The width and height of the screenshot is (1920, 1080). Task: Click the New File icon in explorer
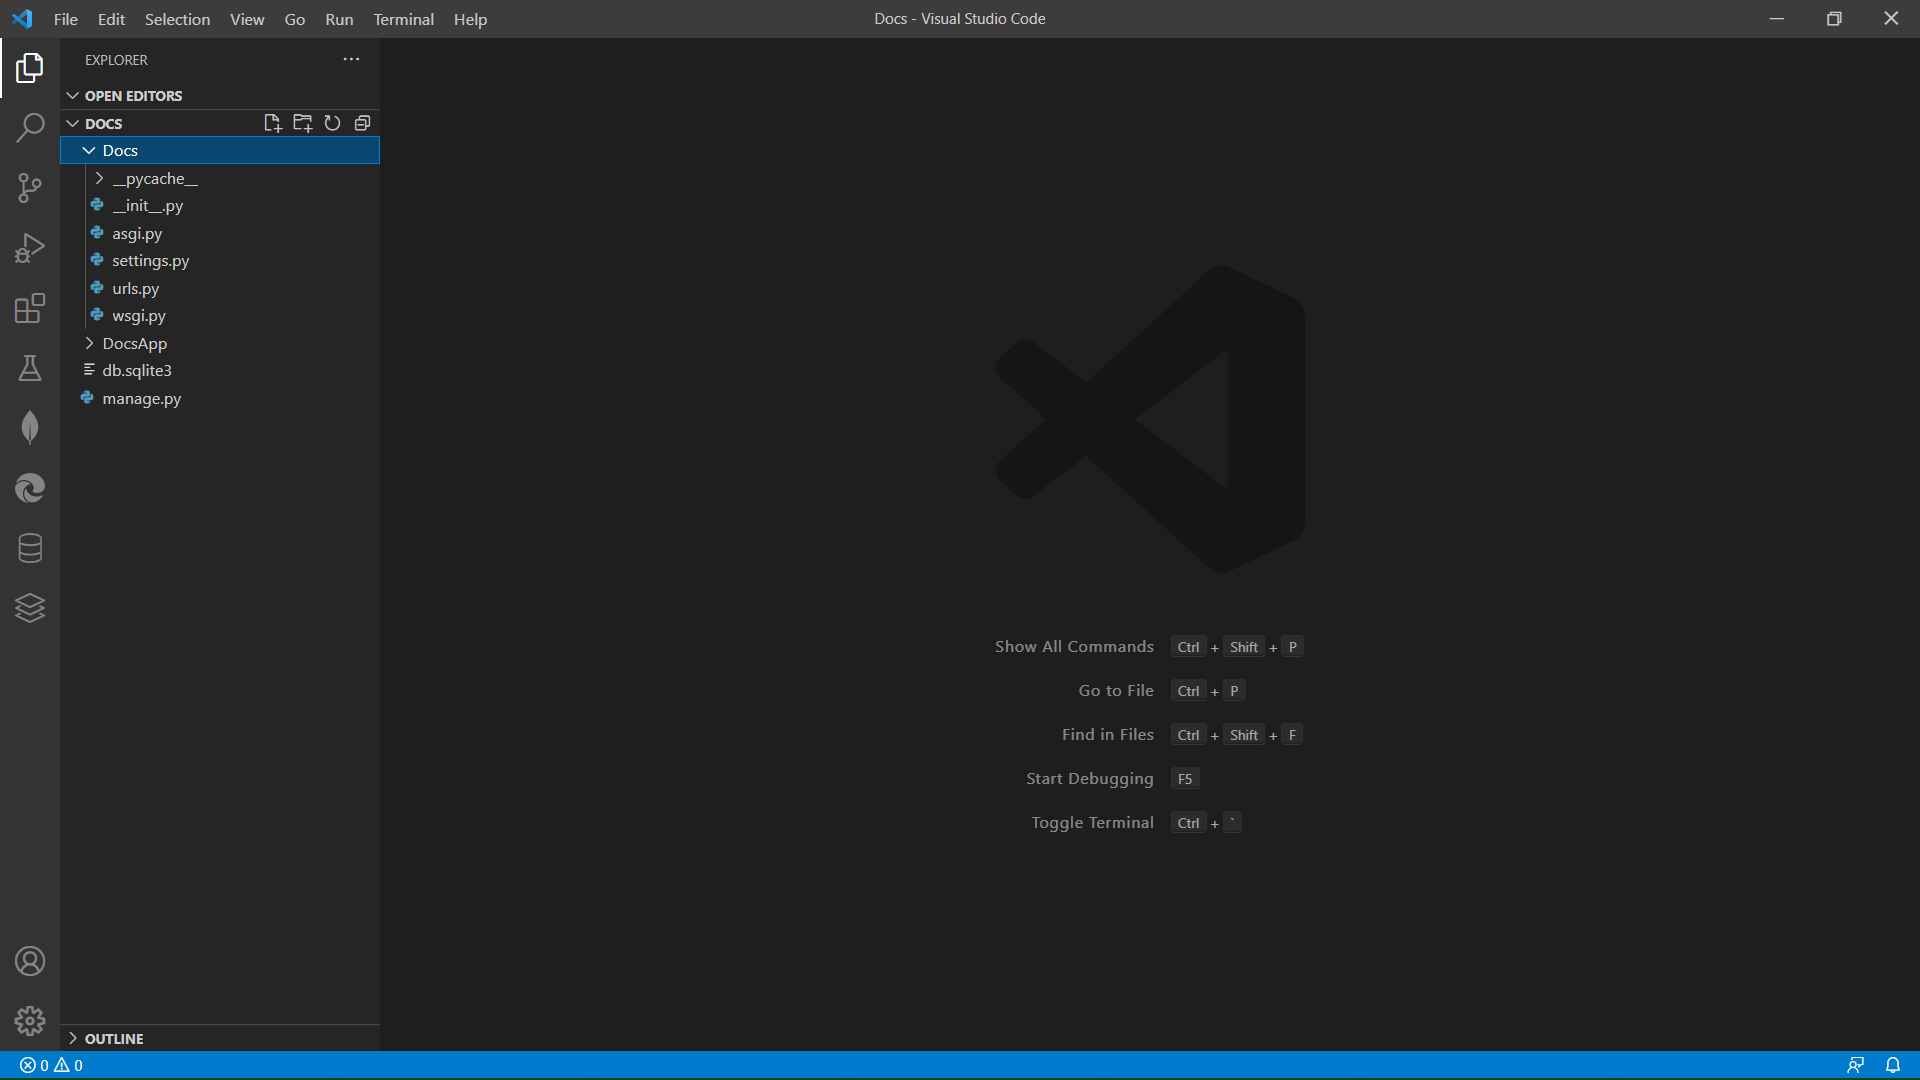coord(272,123)
